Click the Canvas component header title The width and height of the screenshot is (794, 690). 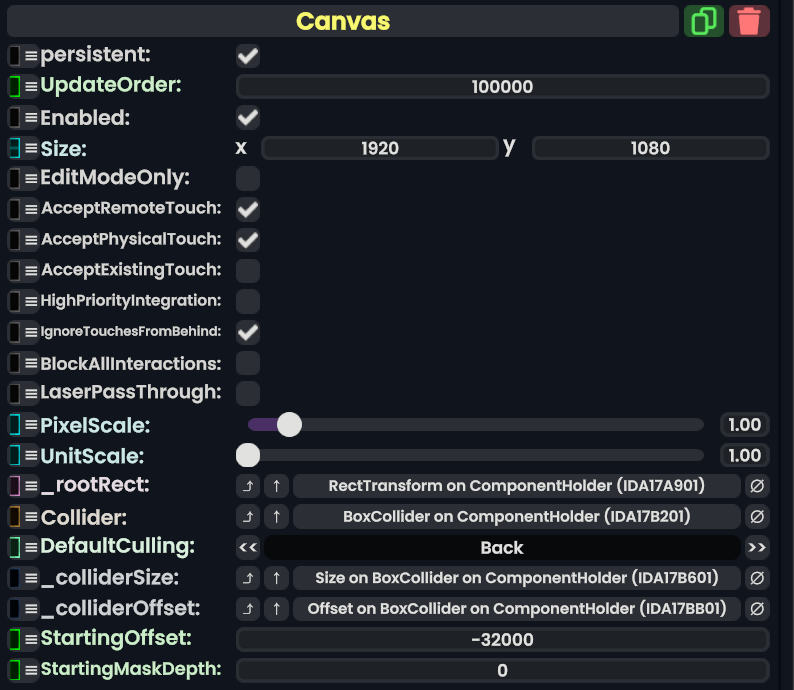click(343, 21)
